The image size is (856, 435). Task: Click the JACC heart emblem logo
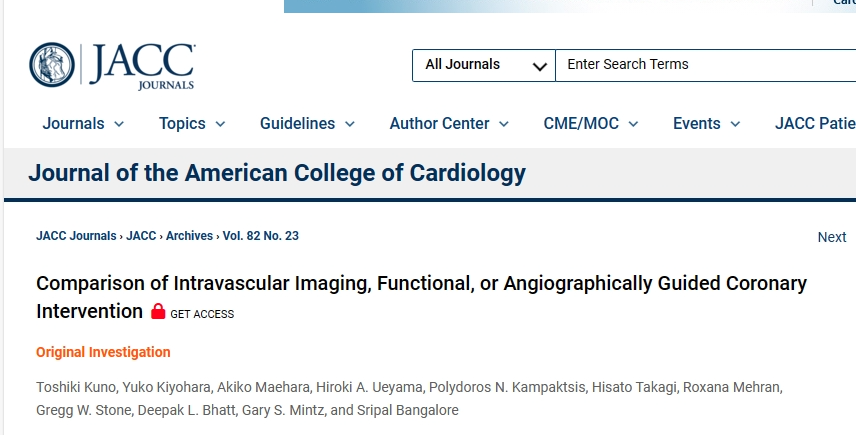pyautogui.click(x=52, y=65)
